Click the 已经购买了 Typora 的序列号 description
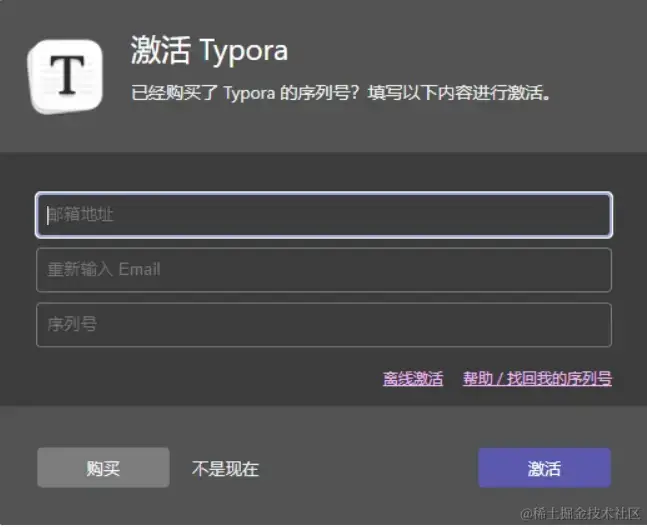Image resolution: width=647 pixels, height=527 pixels. (x=341, y=93)
